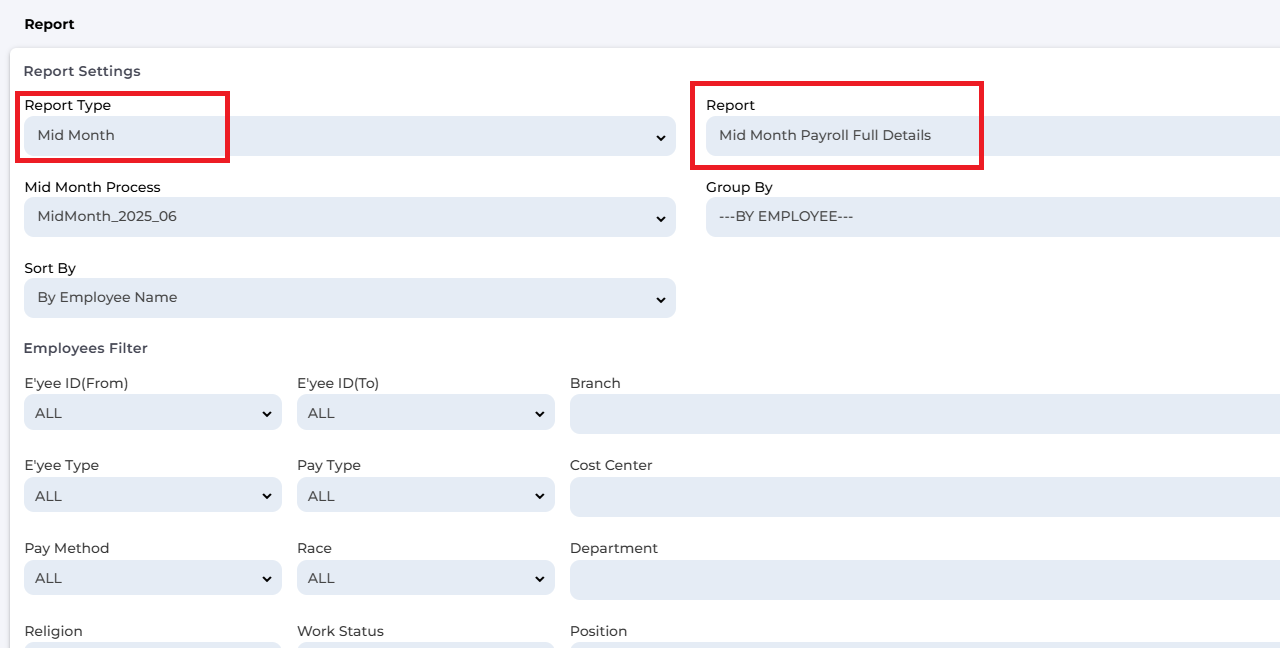This screenshot has height=648, width=1280.
Task: Click the Report Type dropdown chevron arrow
Action: (x=660, y=137)
